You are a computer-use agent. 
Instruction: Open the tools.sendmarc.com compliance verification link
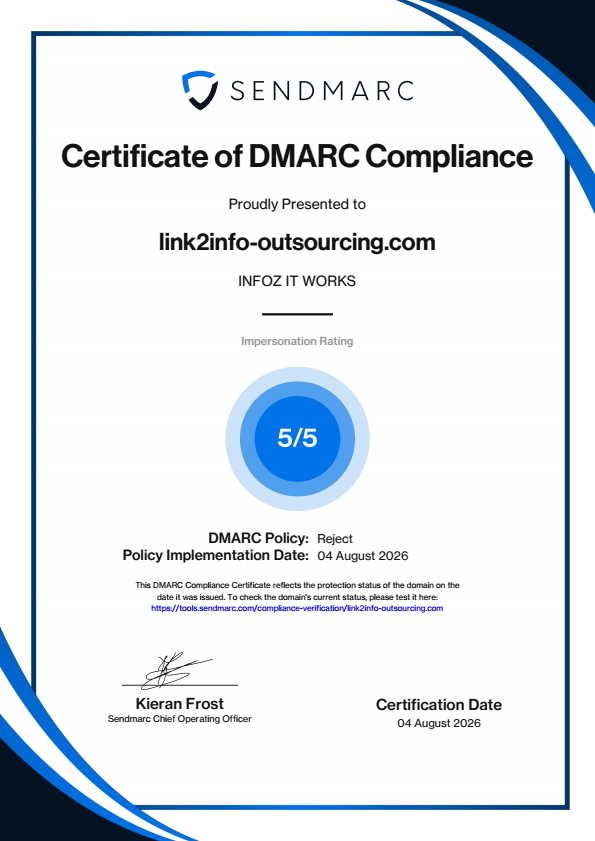[x=297, y=608]
